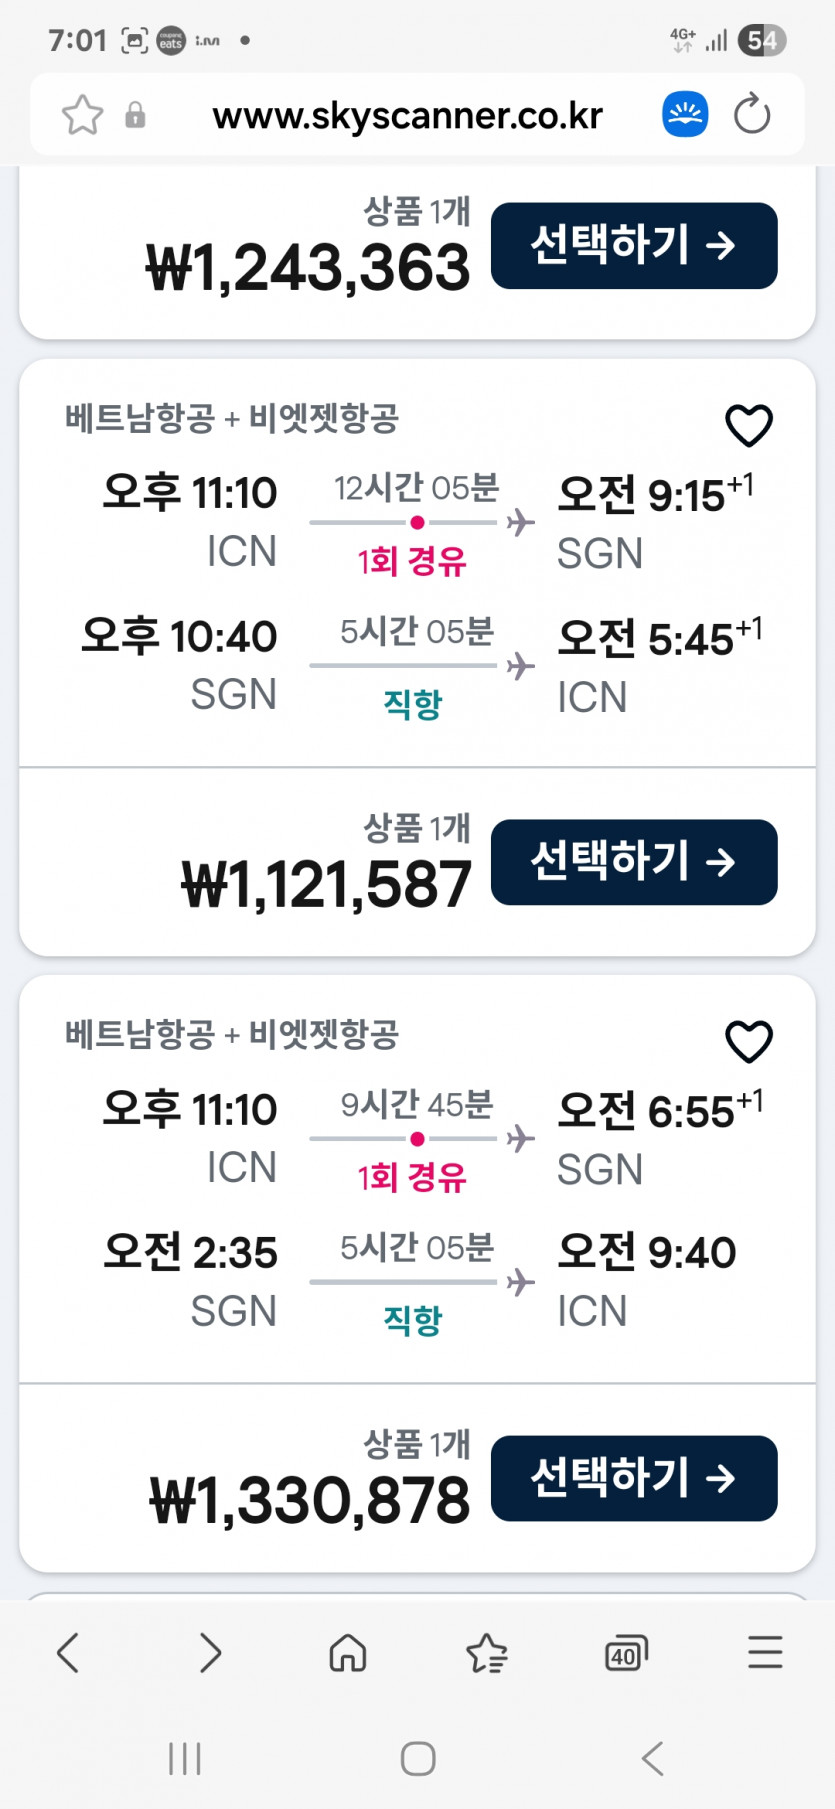Go forward with browser forward arrow
The width and height of the screenshot is (835, 1809).
pos(209,1652)
